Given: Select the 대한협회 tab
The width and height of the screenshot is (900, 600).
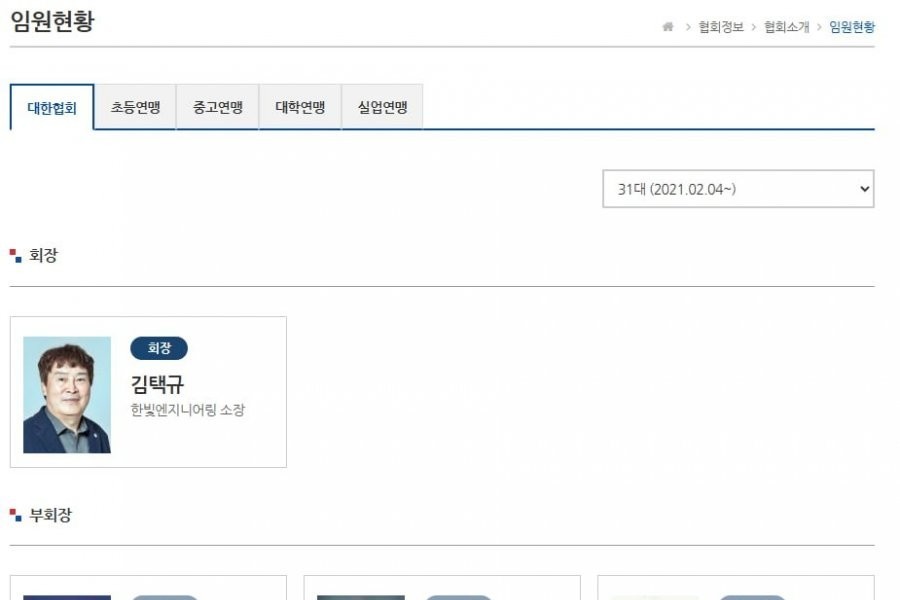Looking at the screenshot, I should point(52,107).
